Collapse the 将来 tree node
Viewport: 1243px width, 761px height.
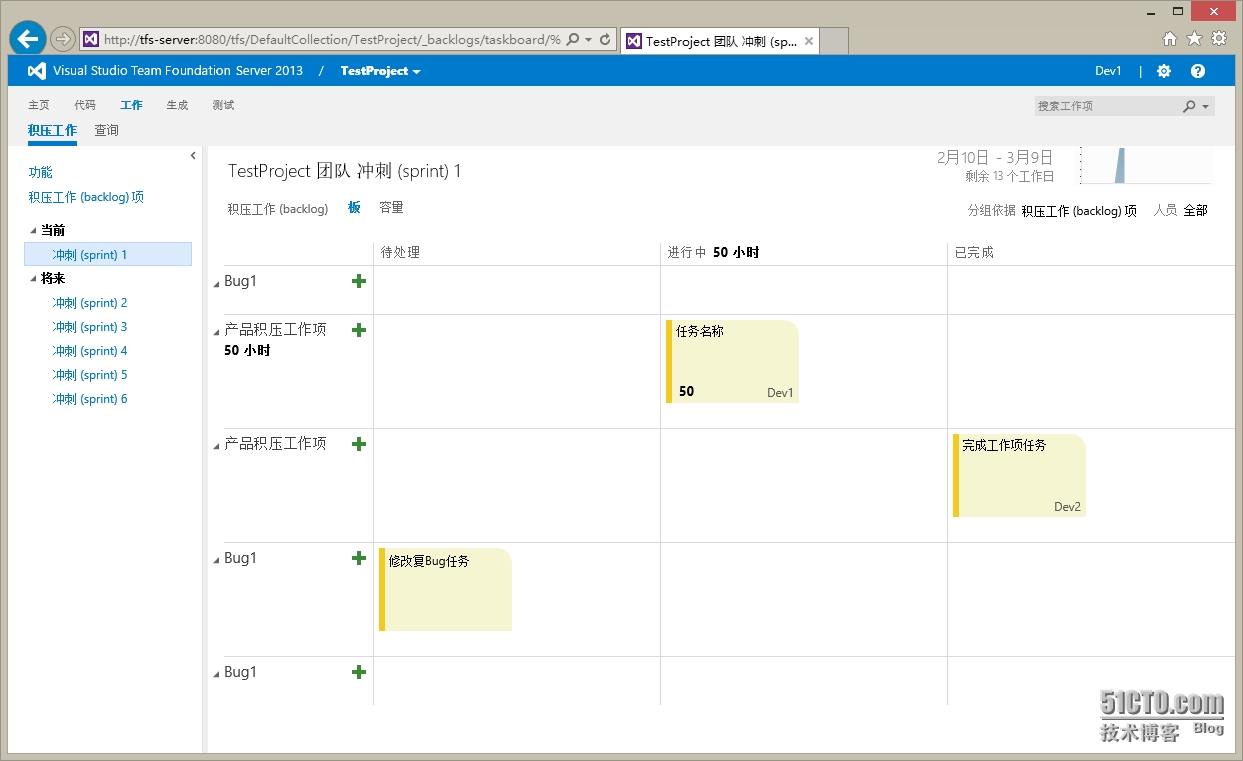[x=33, y=280]
